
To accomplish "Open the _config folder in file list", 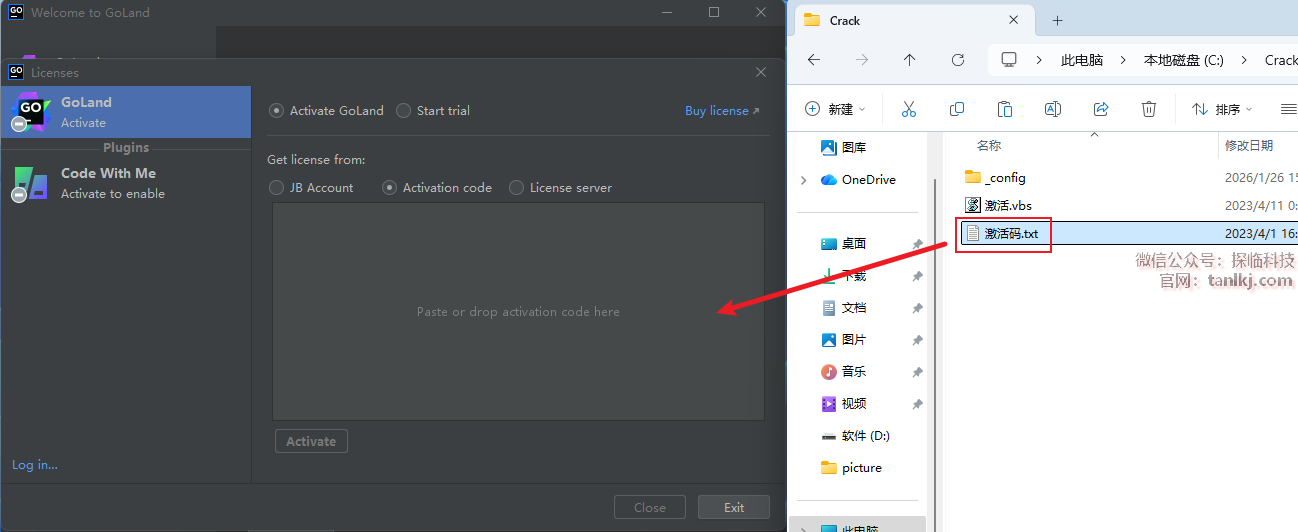I will click(1004, 178).
